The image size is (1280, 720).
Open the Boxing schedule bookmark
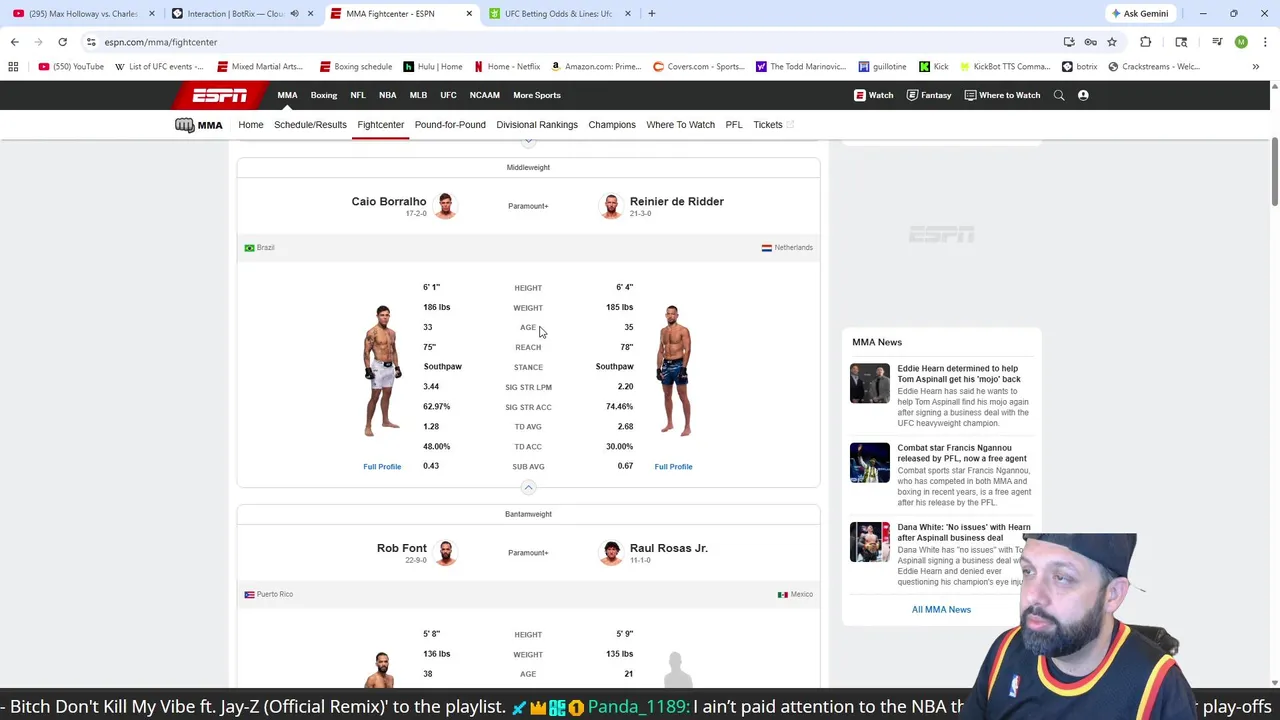pos(356,67)
